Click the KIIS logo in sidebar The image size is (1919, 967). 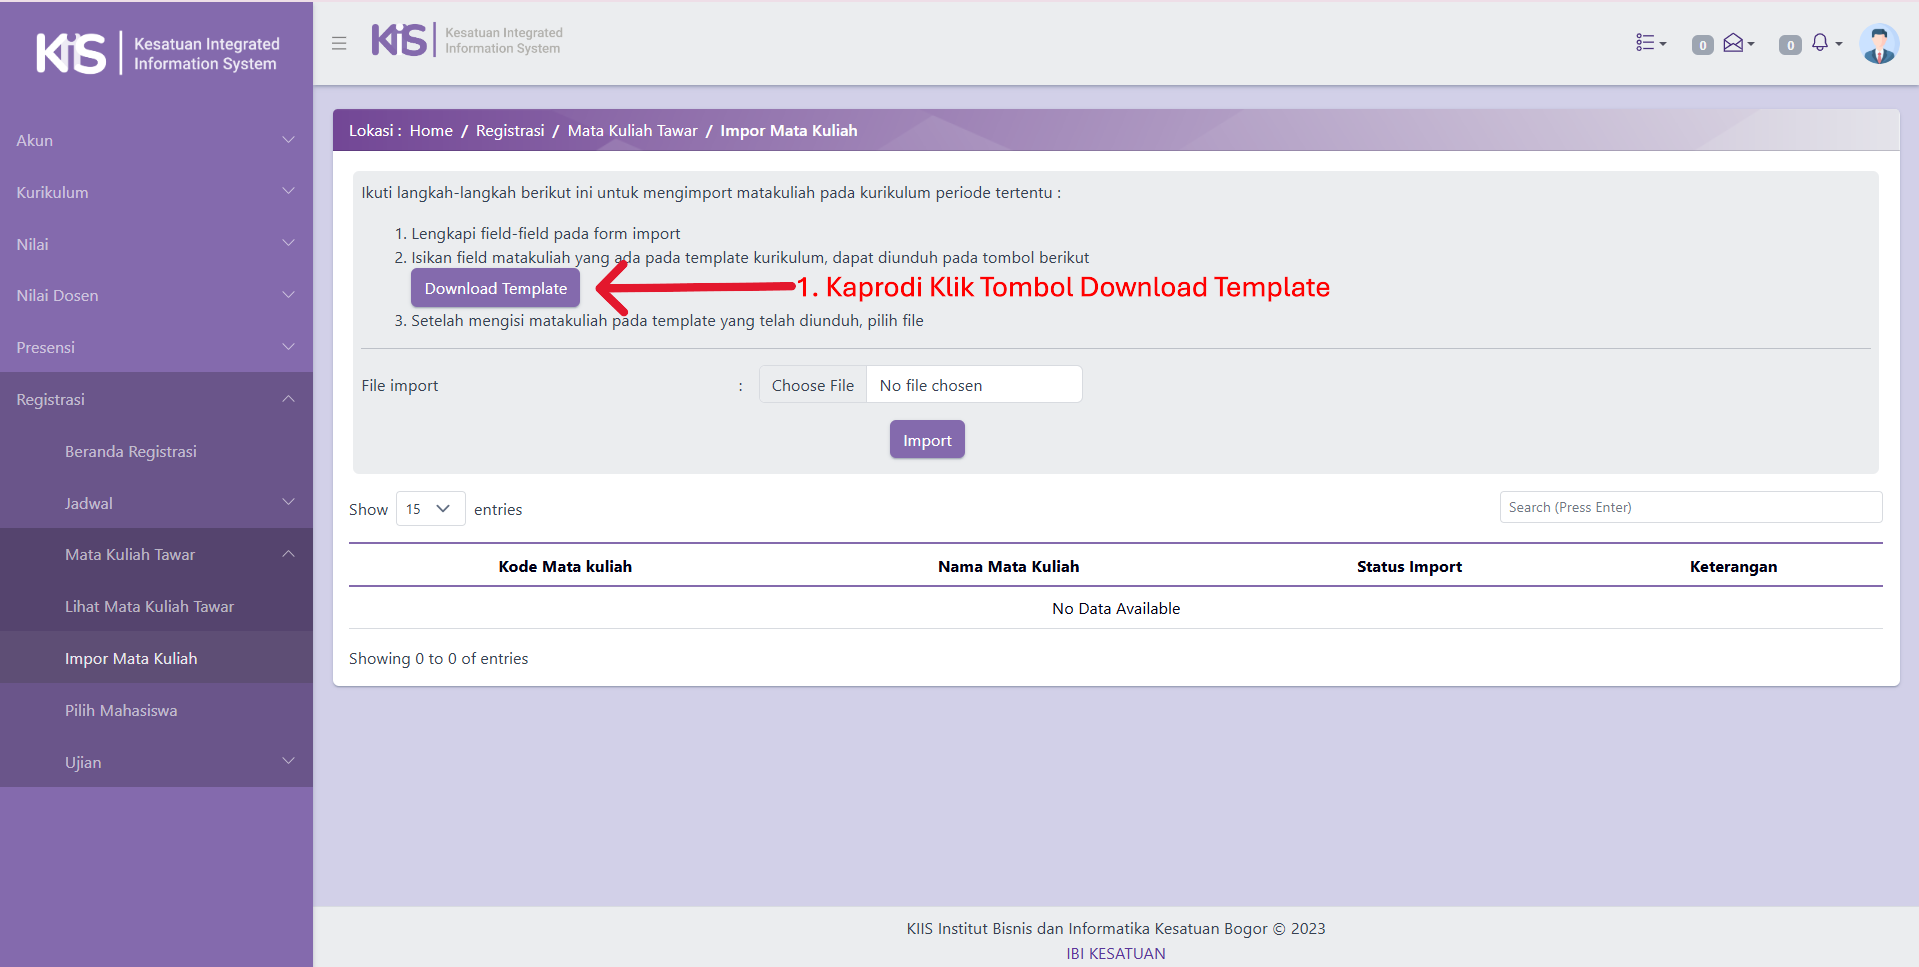coord(157,54)
